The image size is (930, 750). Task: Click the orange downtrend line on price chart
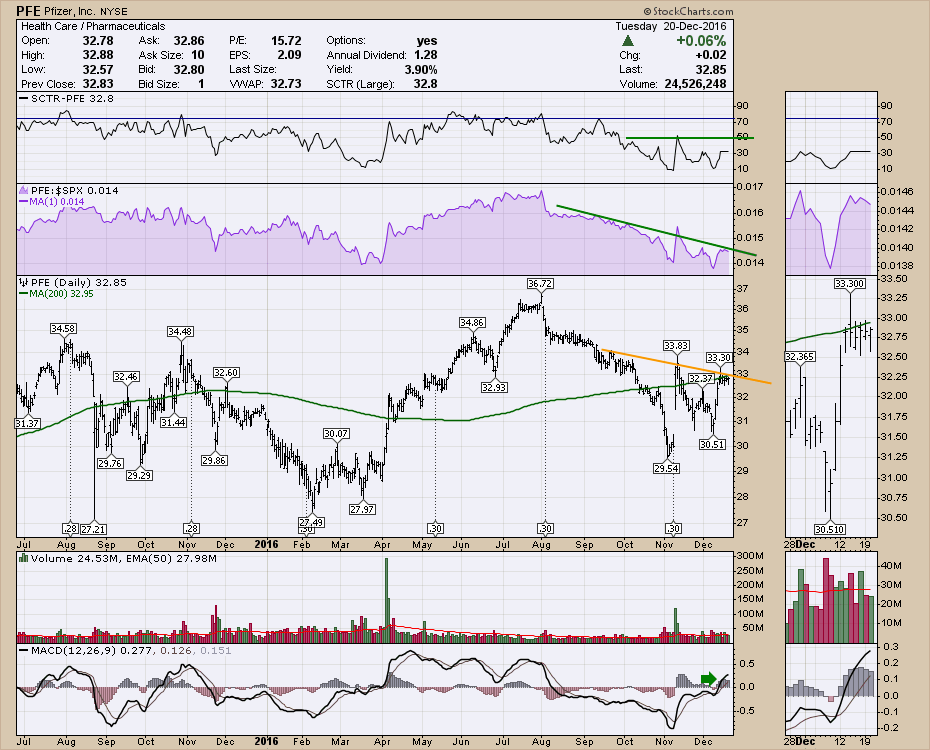(686, 366)
